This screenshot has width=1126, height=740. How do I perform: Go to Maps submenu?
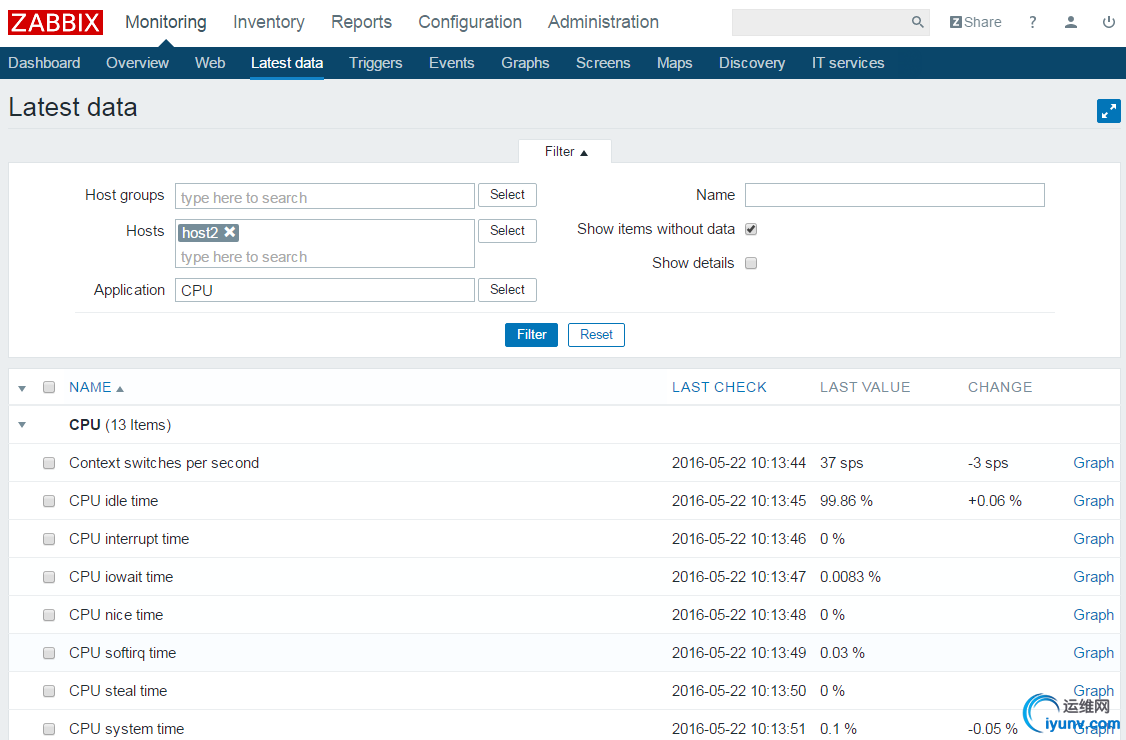pos(674,63)
